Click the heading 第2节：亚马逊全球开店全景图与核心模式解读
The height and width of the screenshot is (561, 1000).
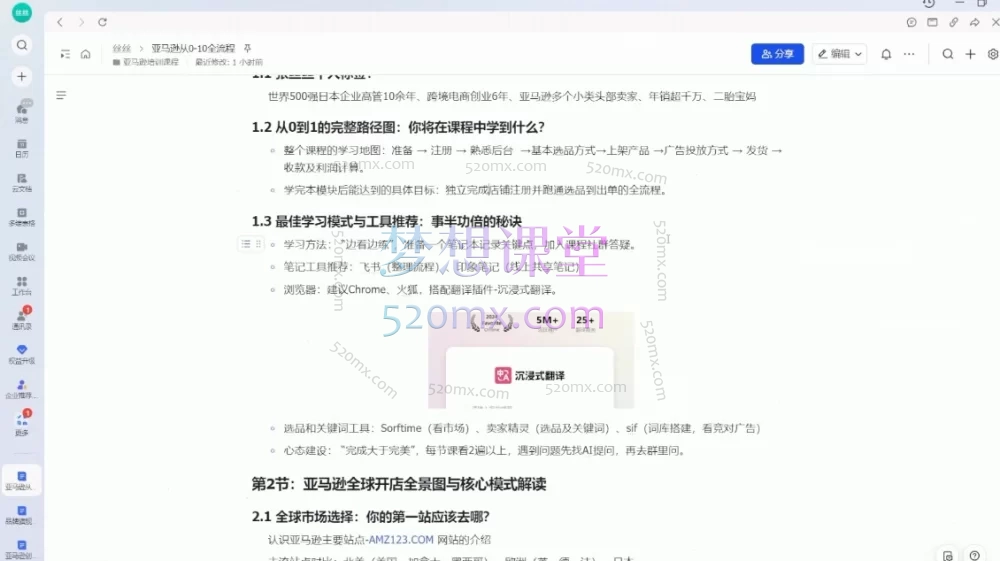[x=399, y=484]
